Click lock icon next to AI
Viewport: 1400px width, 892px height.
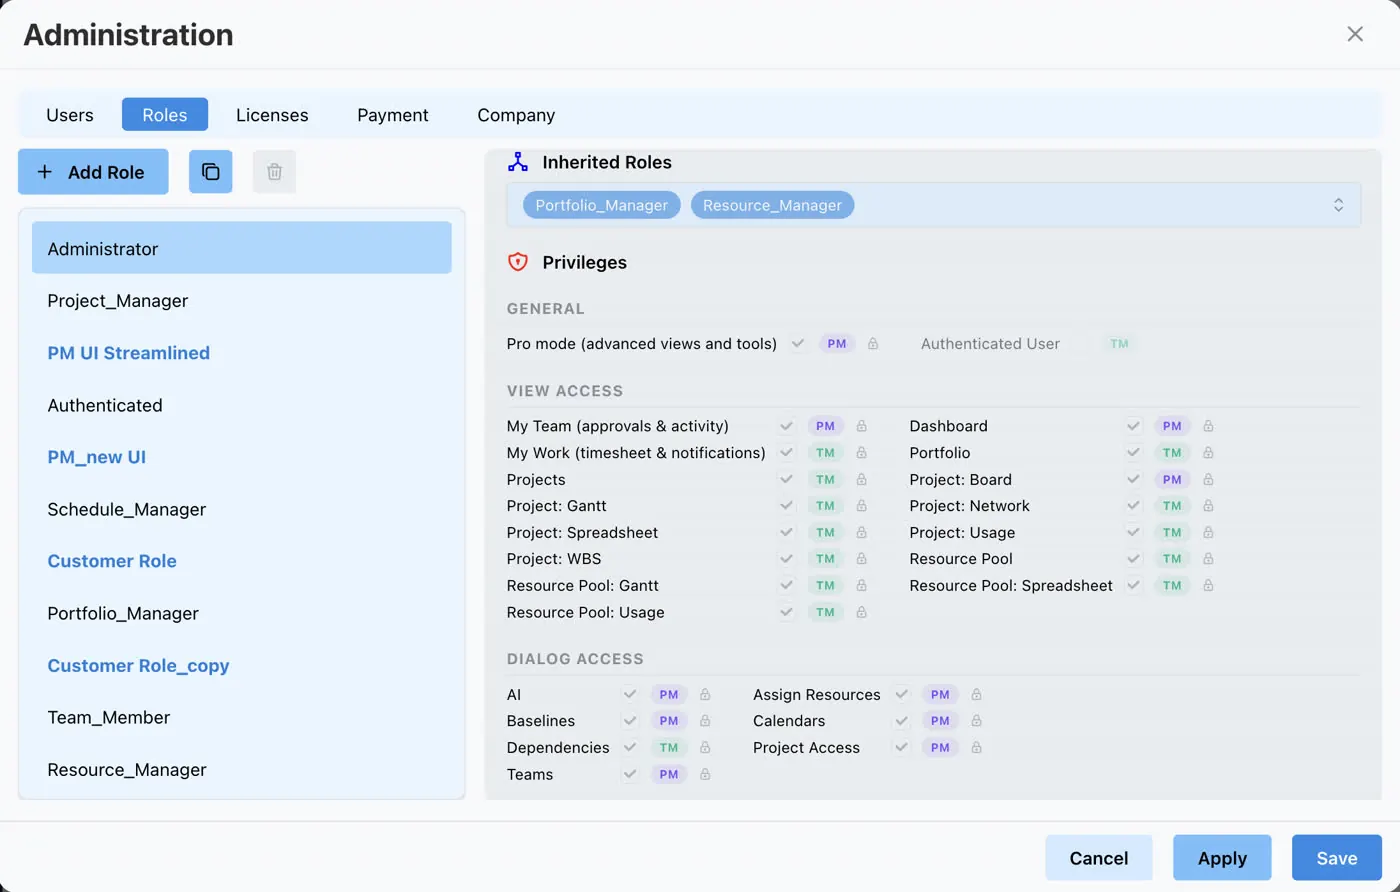(705, 694)
